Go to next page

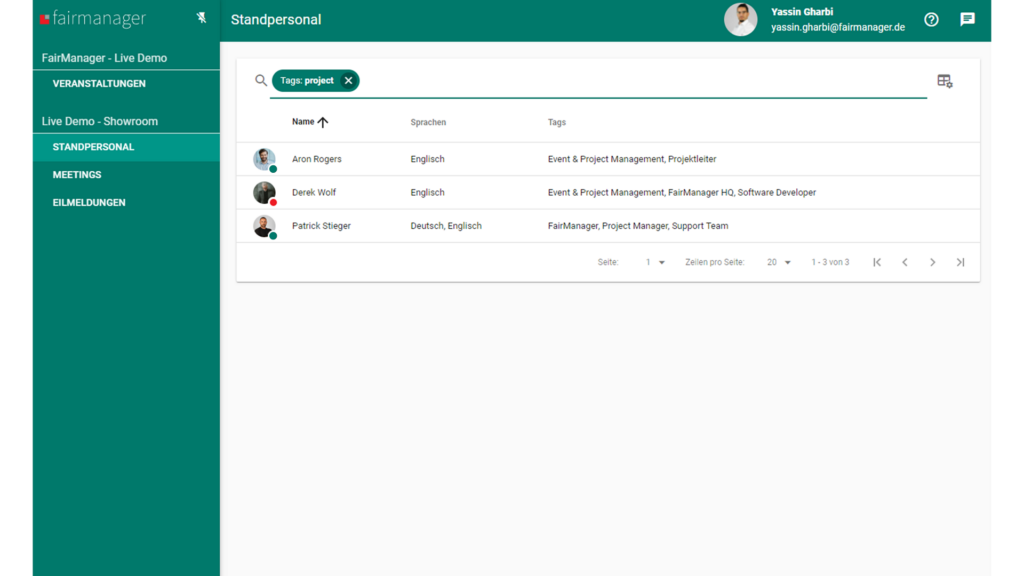tap(933, 262)
